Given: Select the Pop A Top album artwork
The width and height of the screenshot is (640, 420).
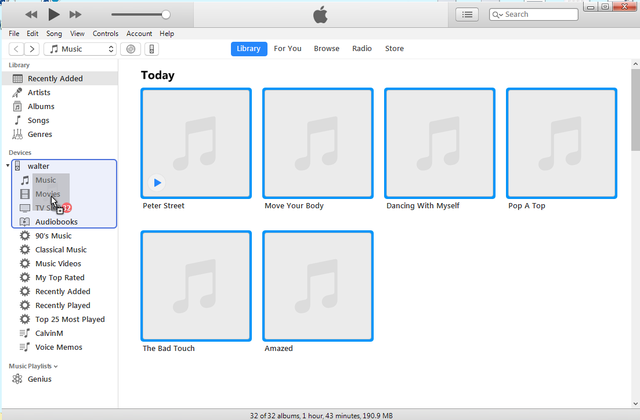Looking at the screenshot, I should coord(562,143).
